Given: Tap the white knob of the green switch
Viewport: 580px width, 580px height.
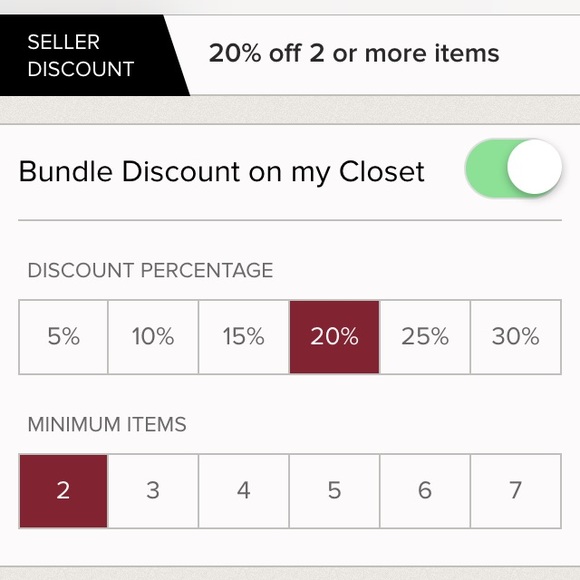Looking at the screenshot, I should click(x=534, y=167).
